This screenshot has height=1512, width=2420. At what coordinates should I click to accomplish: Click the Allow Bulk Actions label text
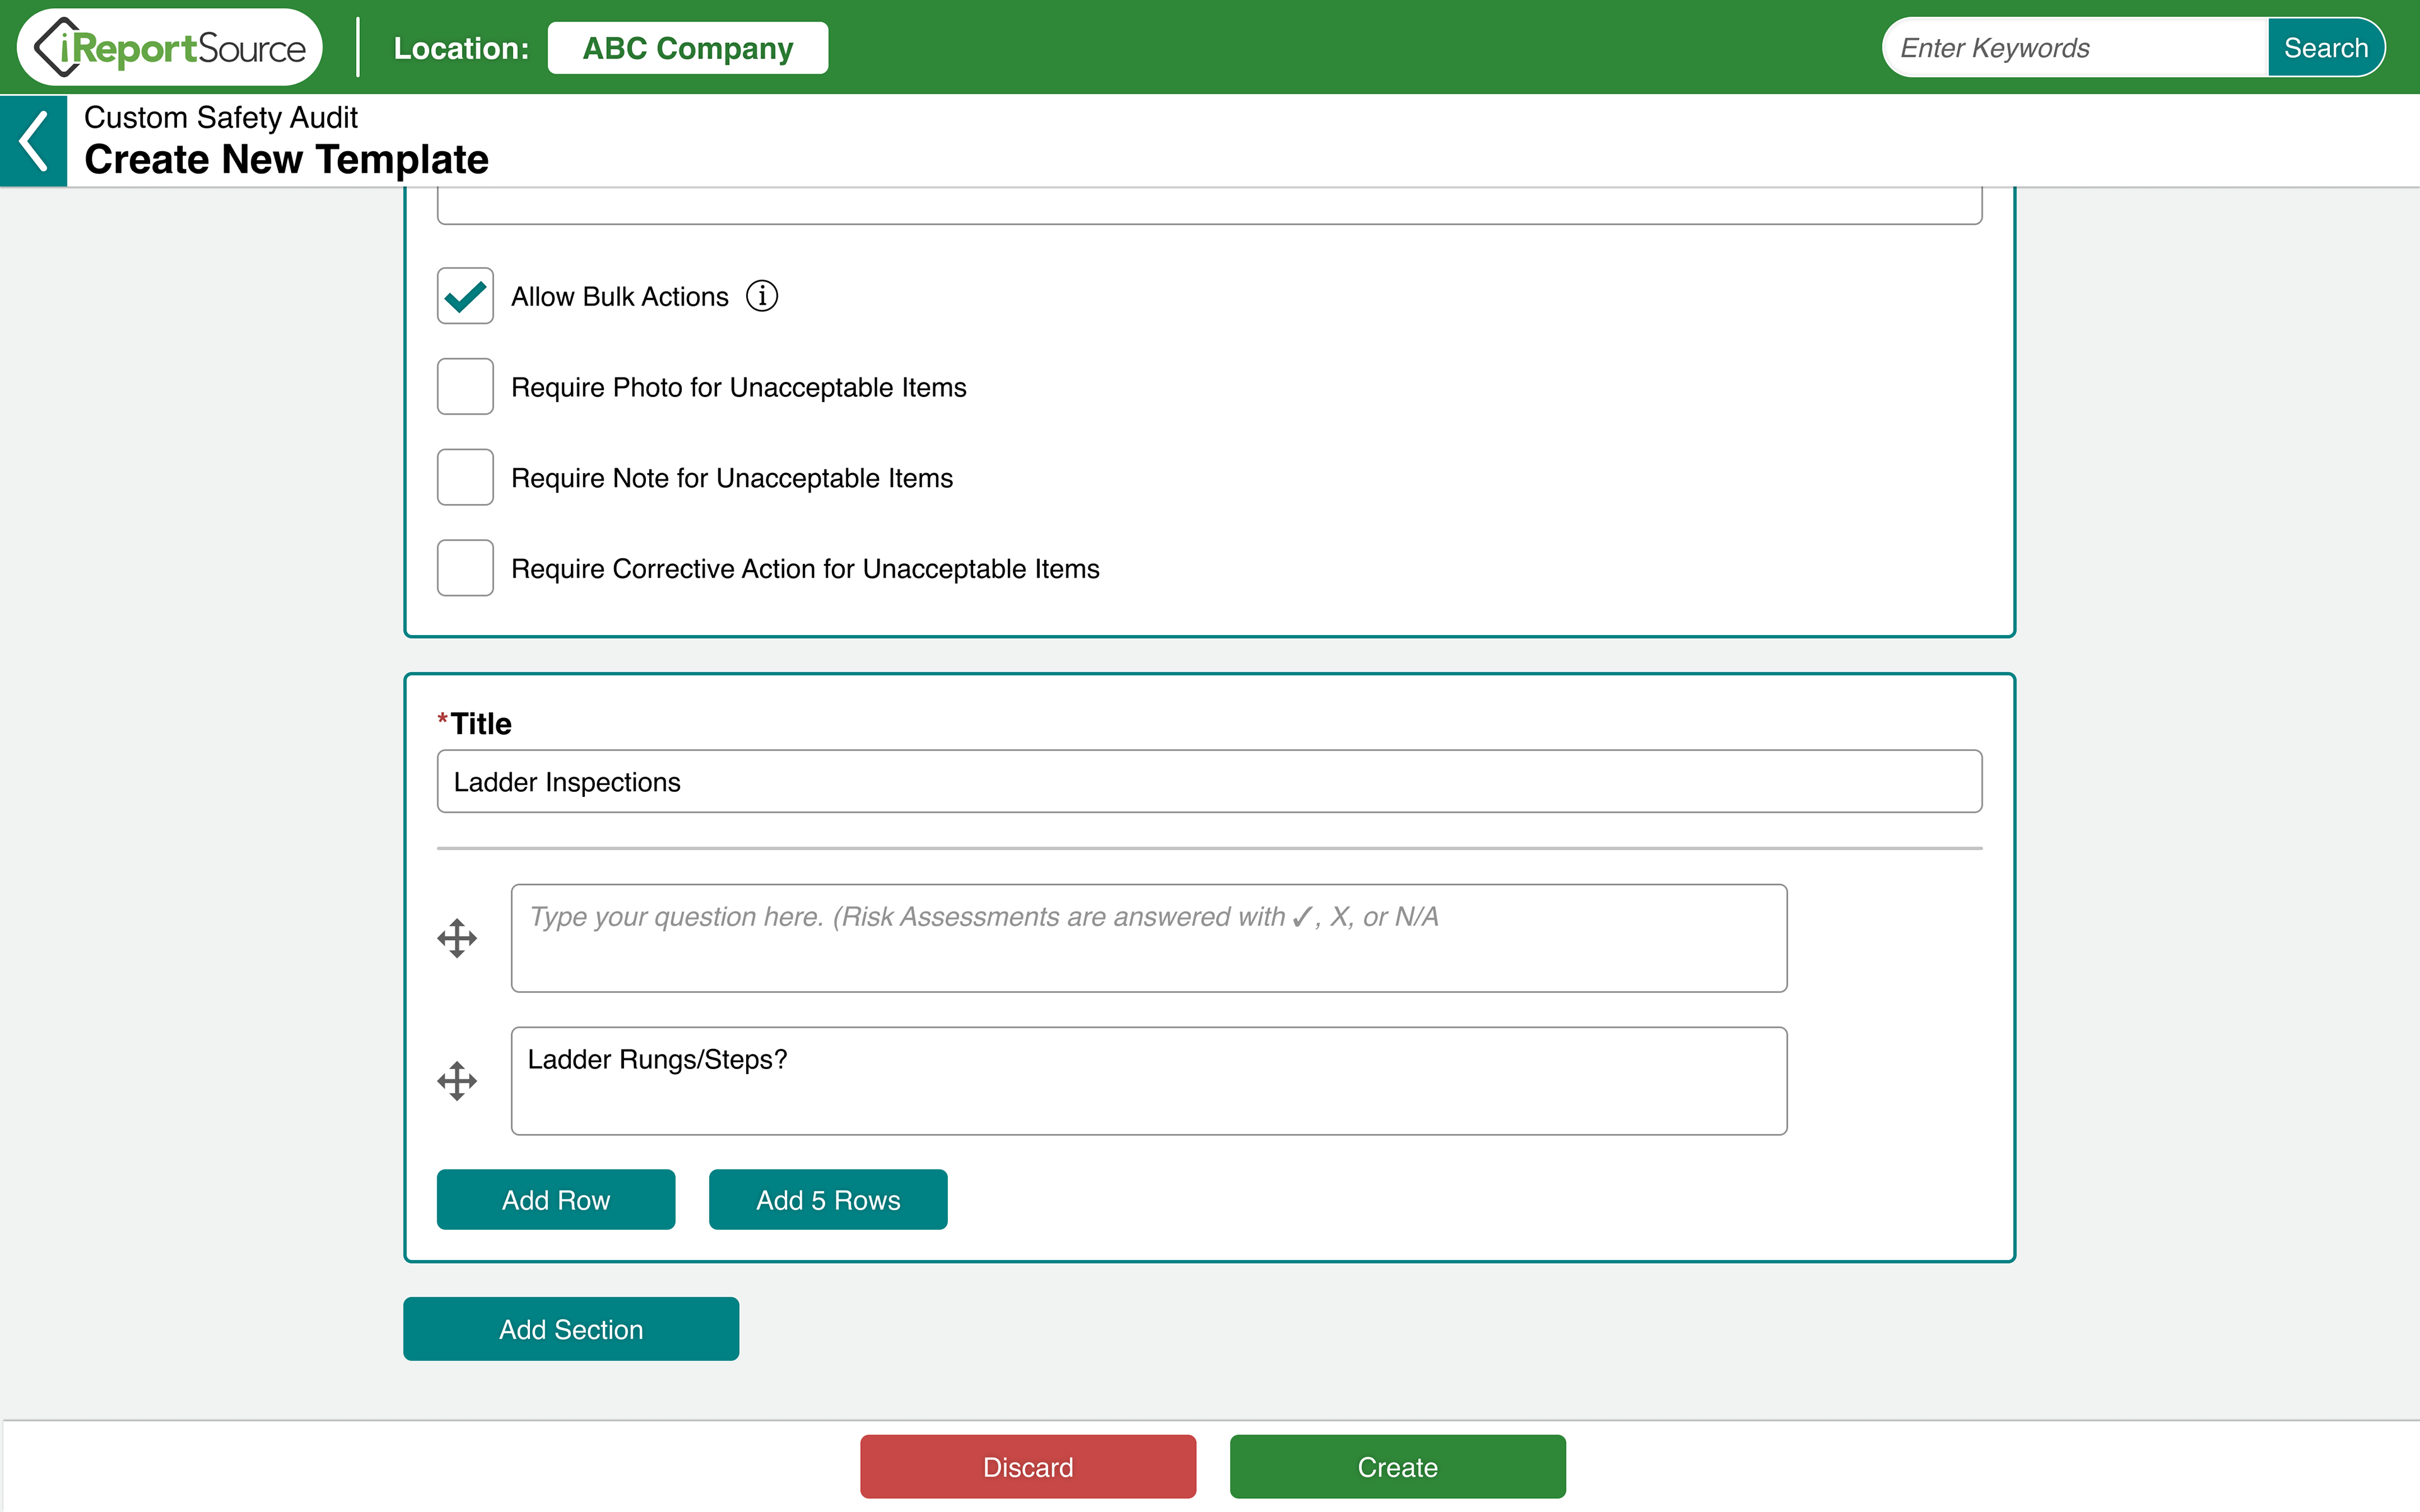pyautogui.click(x=620, y=297)
